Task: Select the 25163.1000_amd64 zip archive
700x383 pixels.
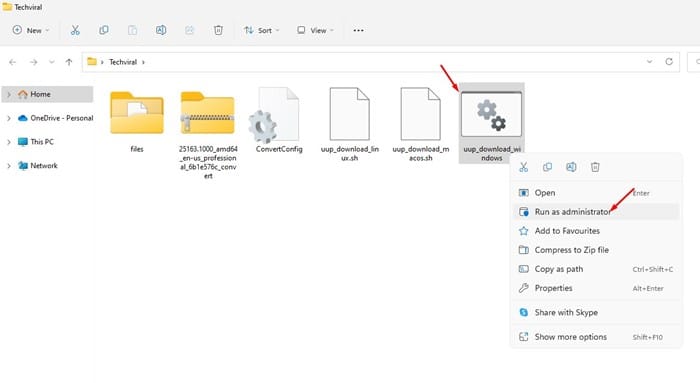Action: pos(208,134)
